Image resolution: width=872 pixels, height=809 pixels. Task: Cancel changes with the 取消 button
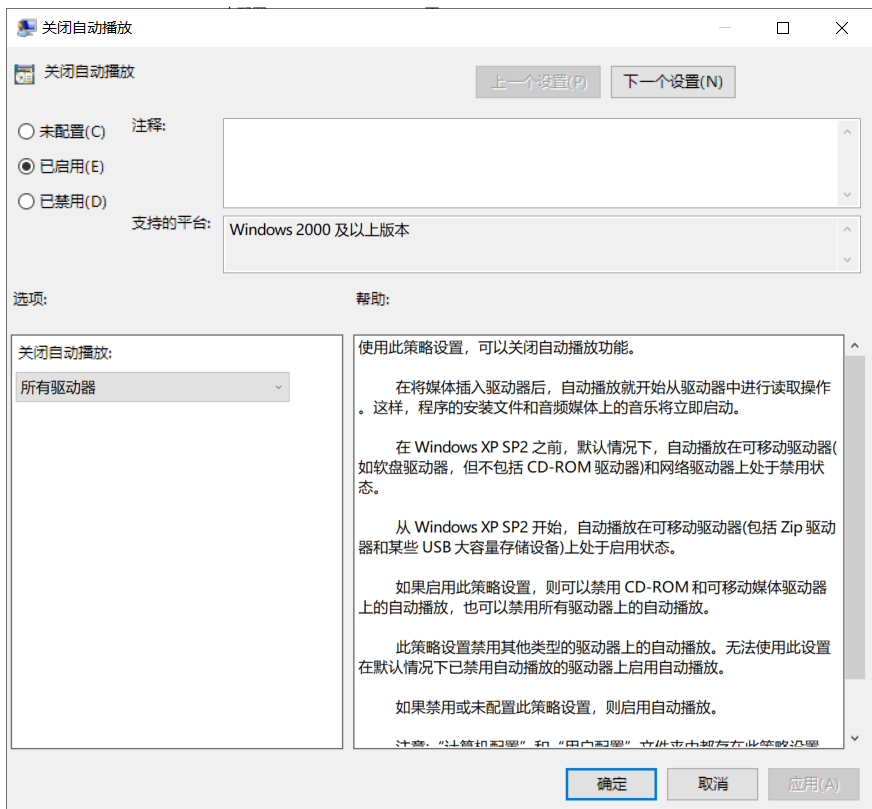tap(712, 783)
